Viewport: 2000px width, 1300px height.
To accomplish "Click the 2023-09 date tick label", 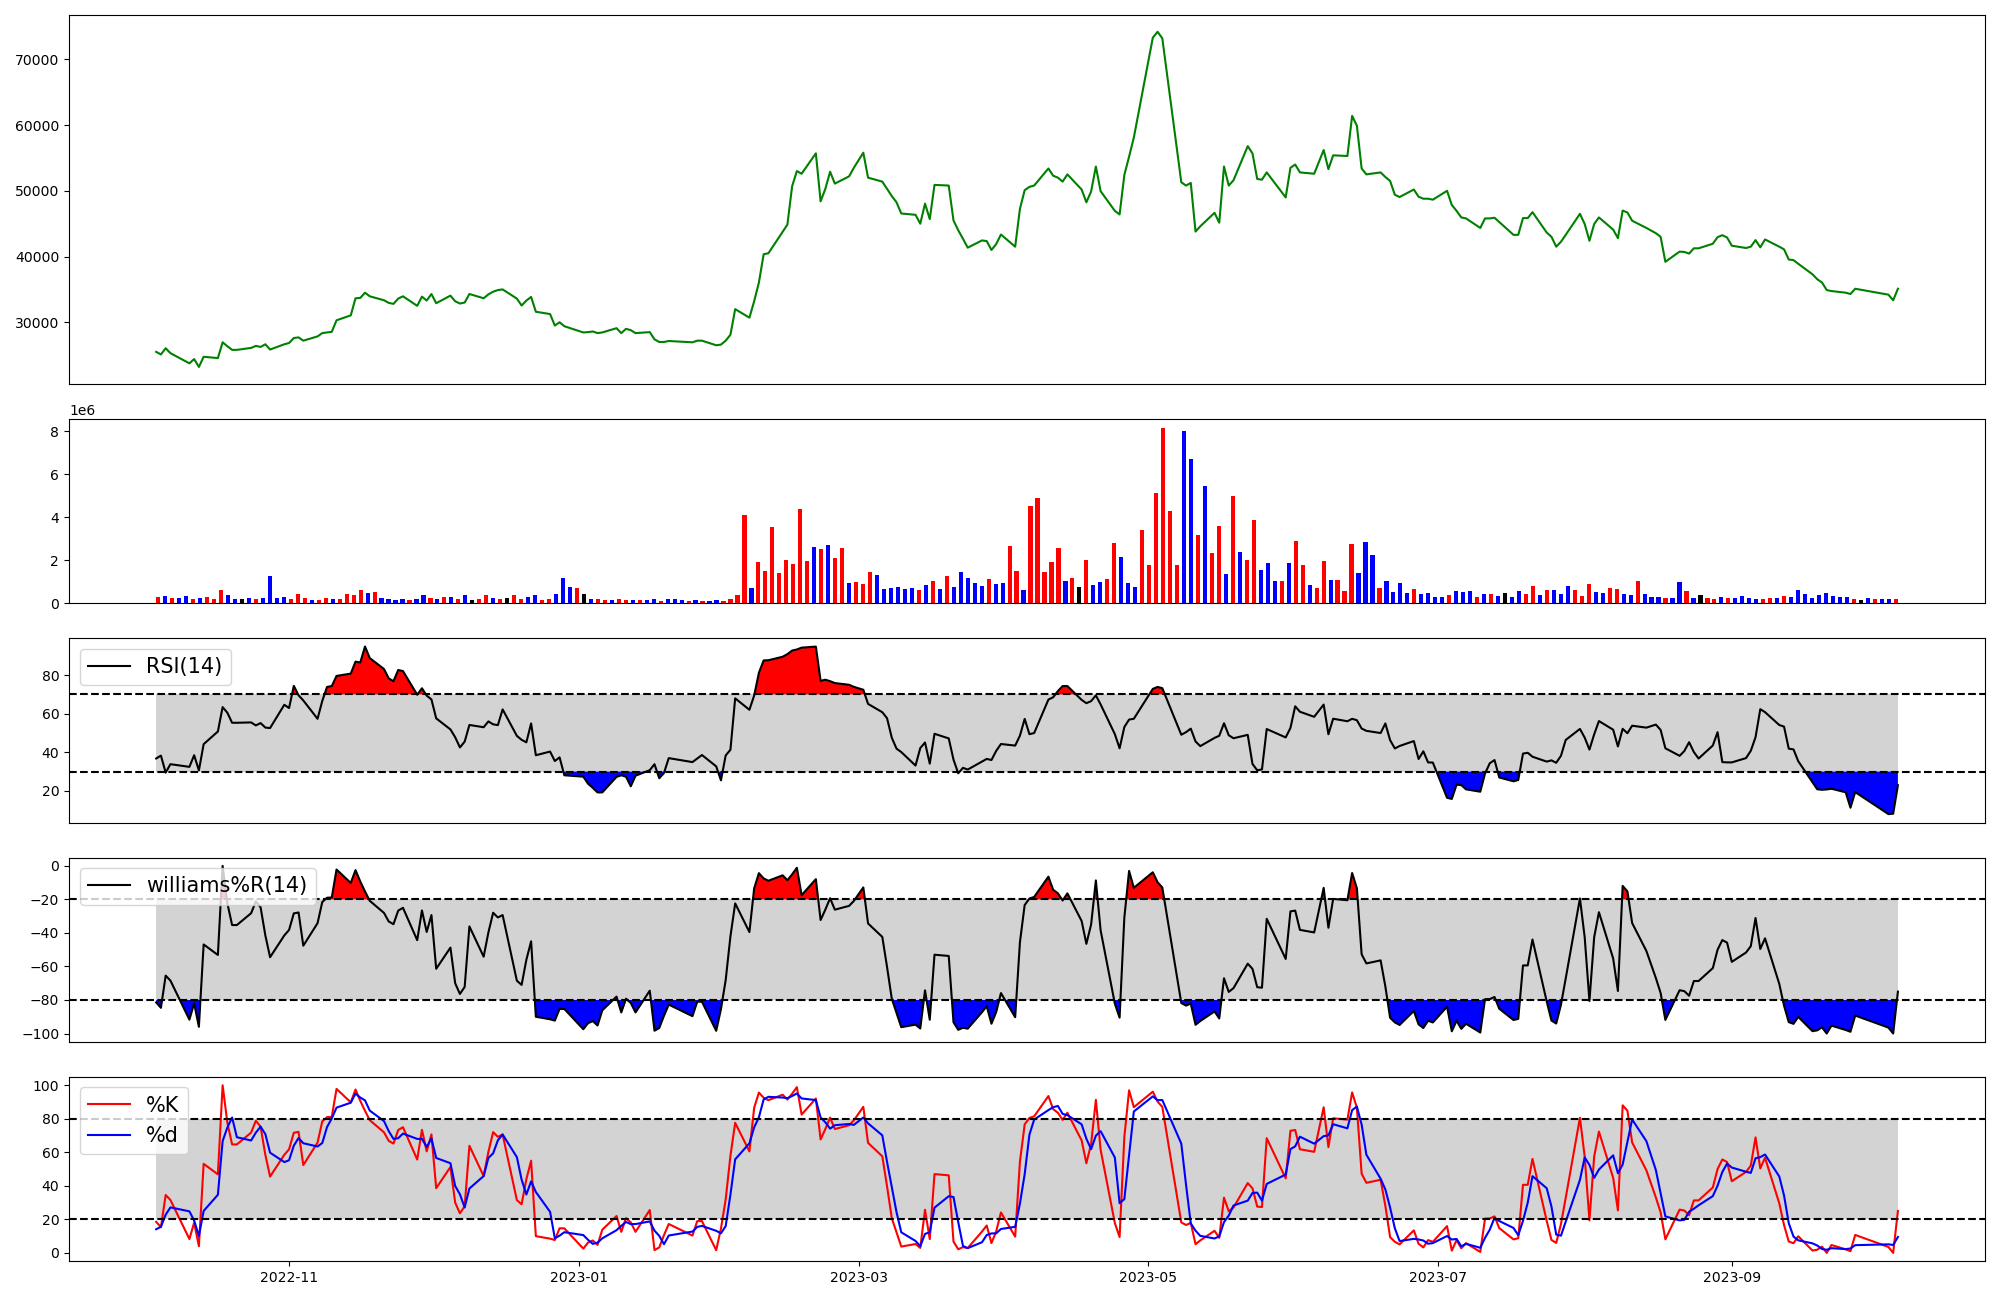I will 1731,1277.
